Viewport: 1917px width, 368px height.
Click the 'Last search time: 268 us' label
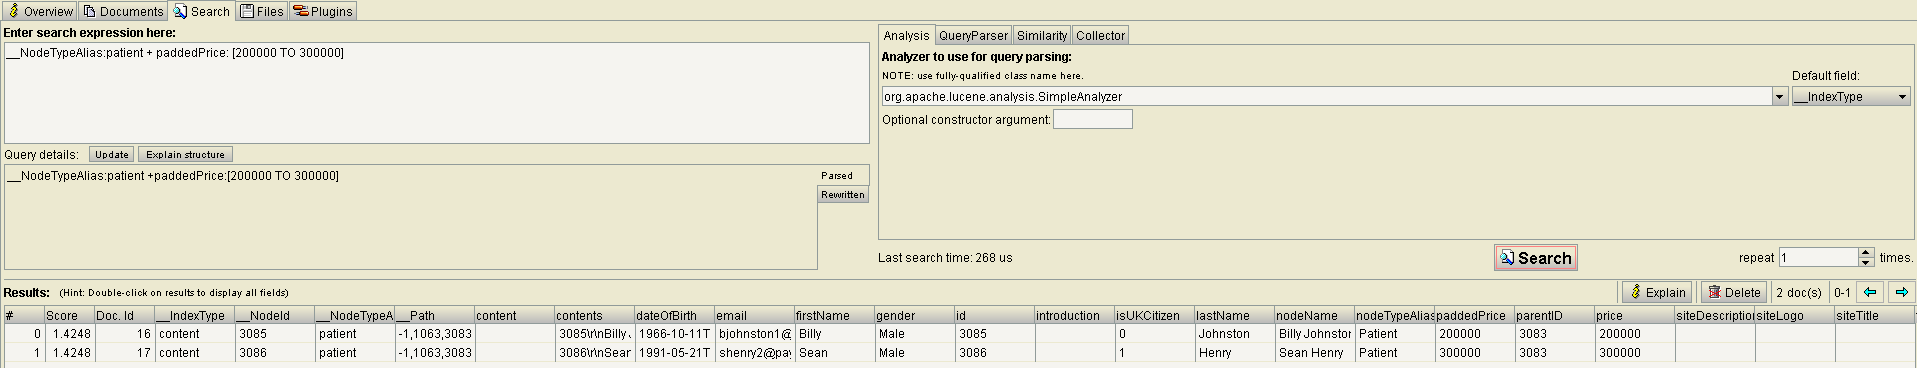click(x=945, y=258)
